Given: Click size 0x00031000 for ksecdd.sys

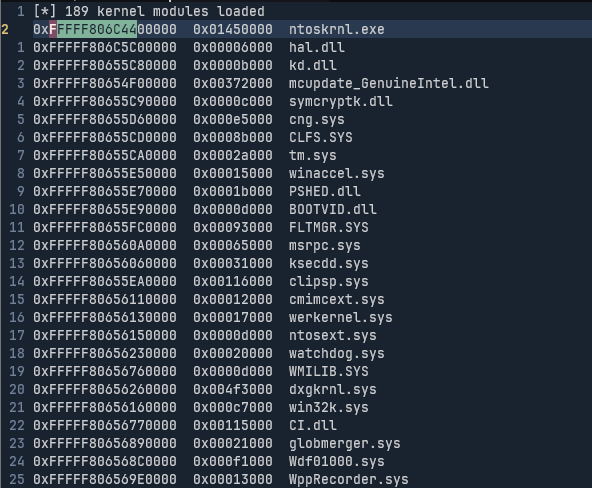Looking at the screenshot, I should coord(233,263).
